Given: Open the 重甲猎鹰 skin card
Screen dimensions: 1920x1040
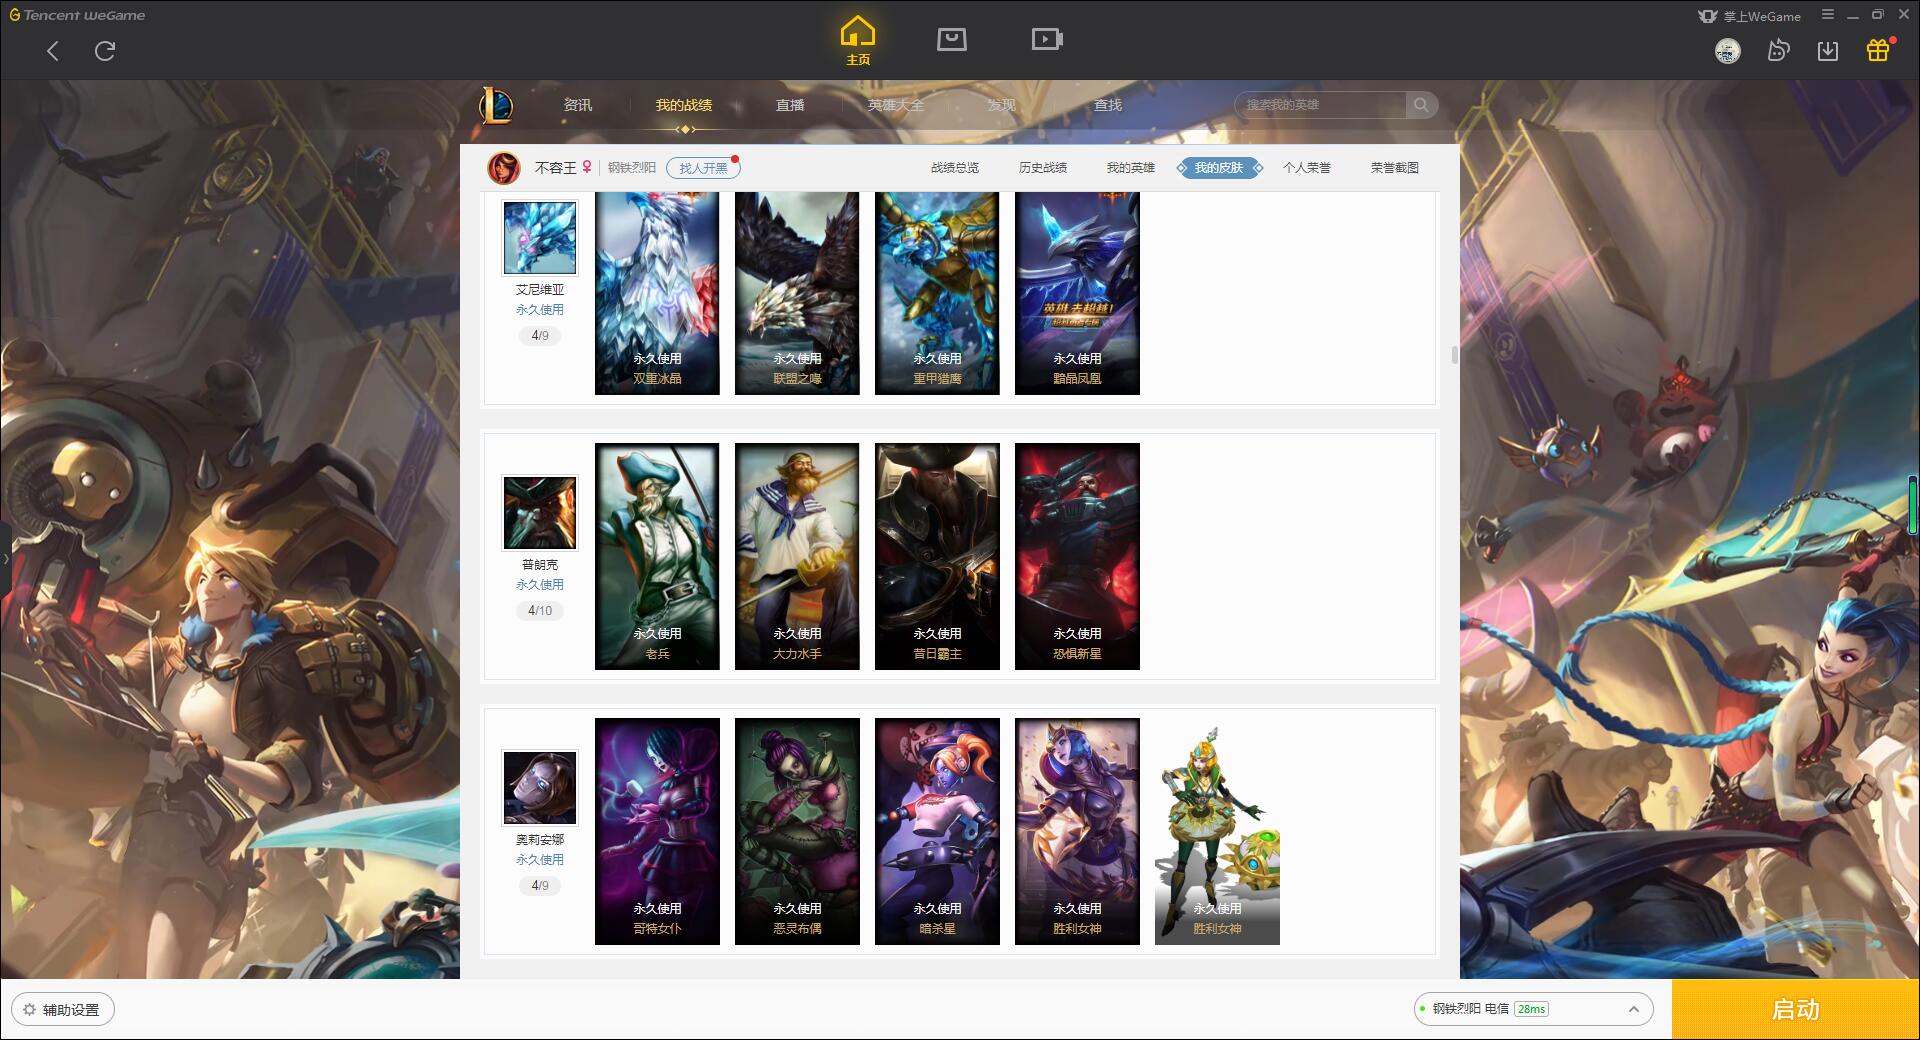Looking at the screenshot, I should point(937,293).
